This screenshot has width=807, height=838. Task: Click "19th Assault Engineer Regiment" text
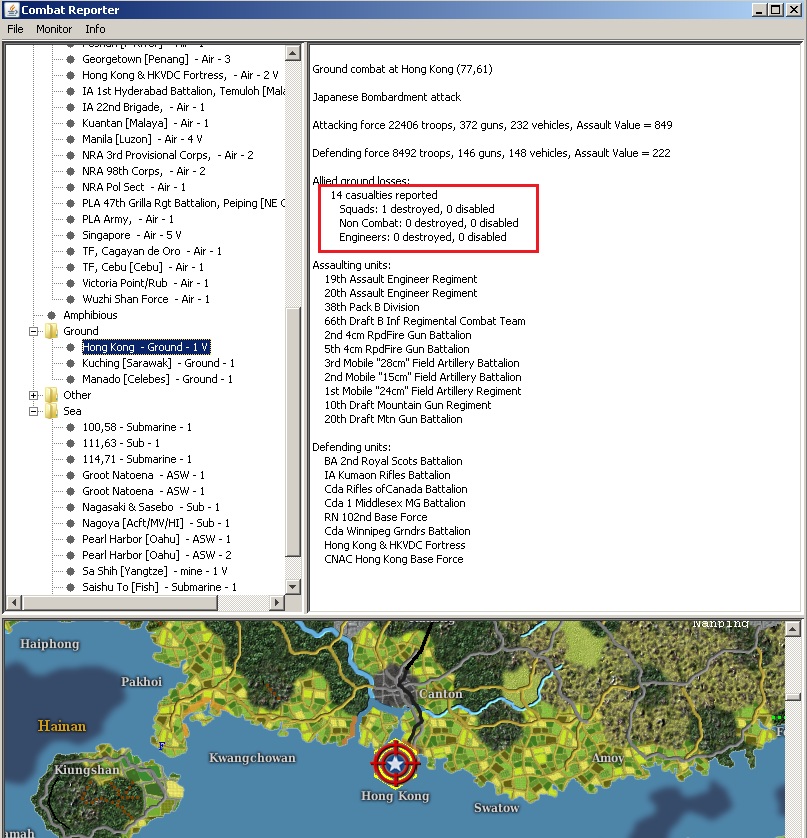click(x=400, y=279)
